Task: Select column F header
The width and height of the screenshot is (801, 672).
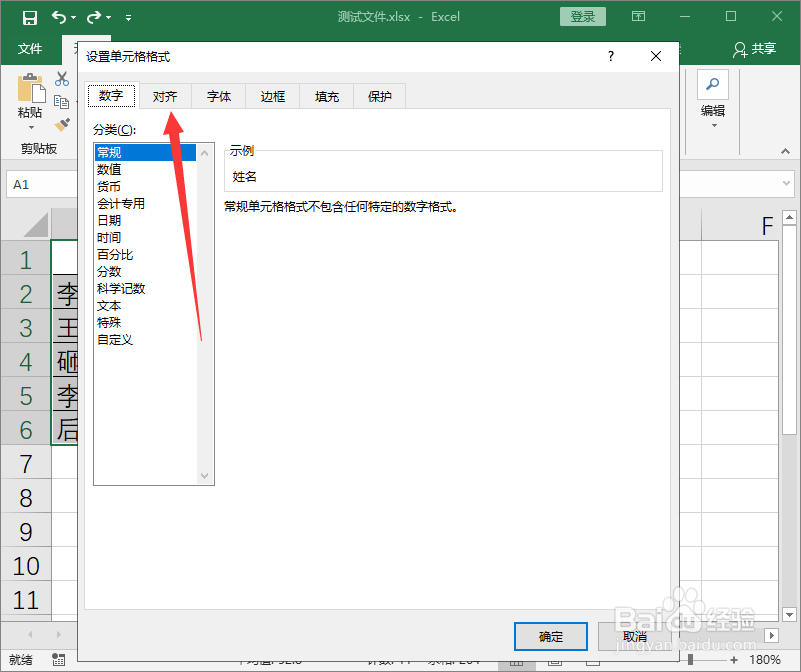Action: click(x=741, y=225)
